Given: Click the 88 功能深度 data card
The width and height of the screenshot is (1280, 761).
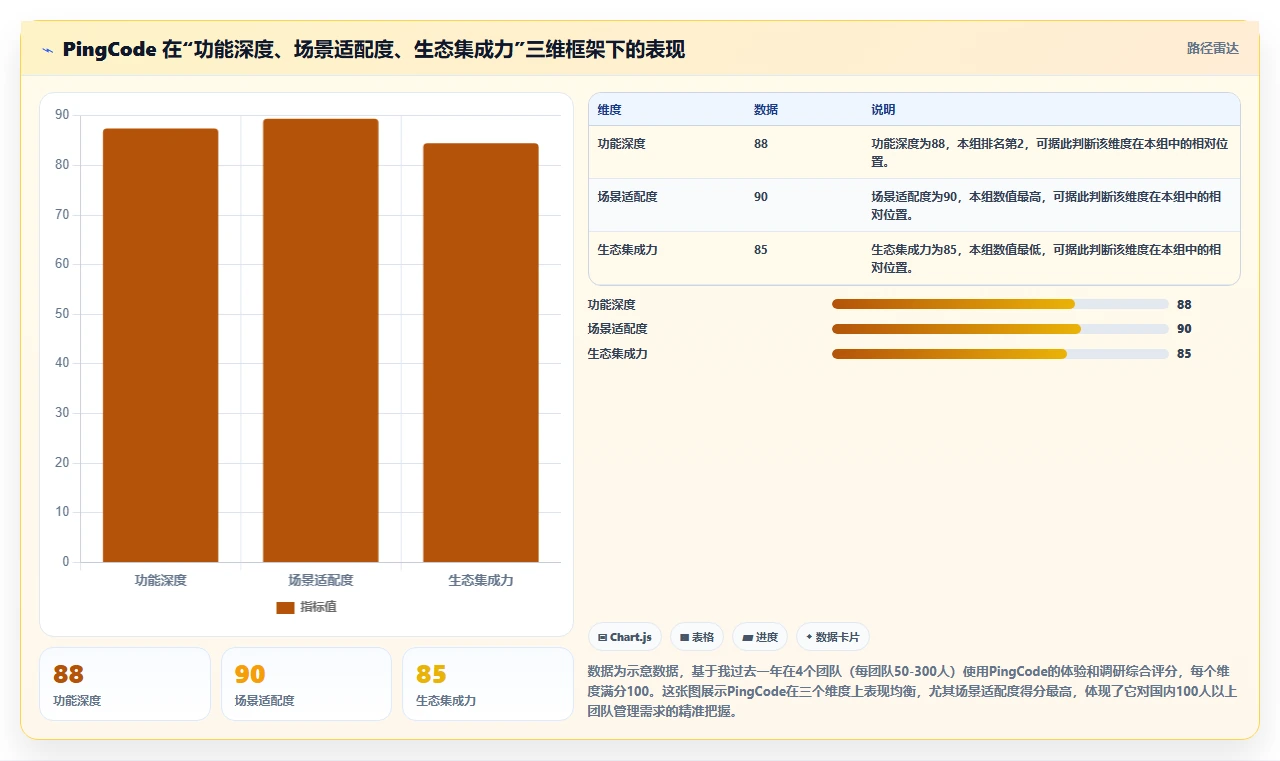Looking at the screenshot, I should click(125, 684).
